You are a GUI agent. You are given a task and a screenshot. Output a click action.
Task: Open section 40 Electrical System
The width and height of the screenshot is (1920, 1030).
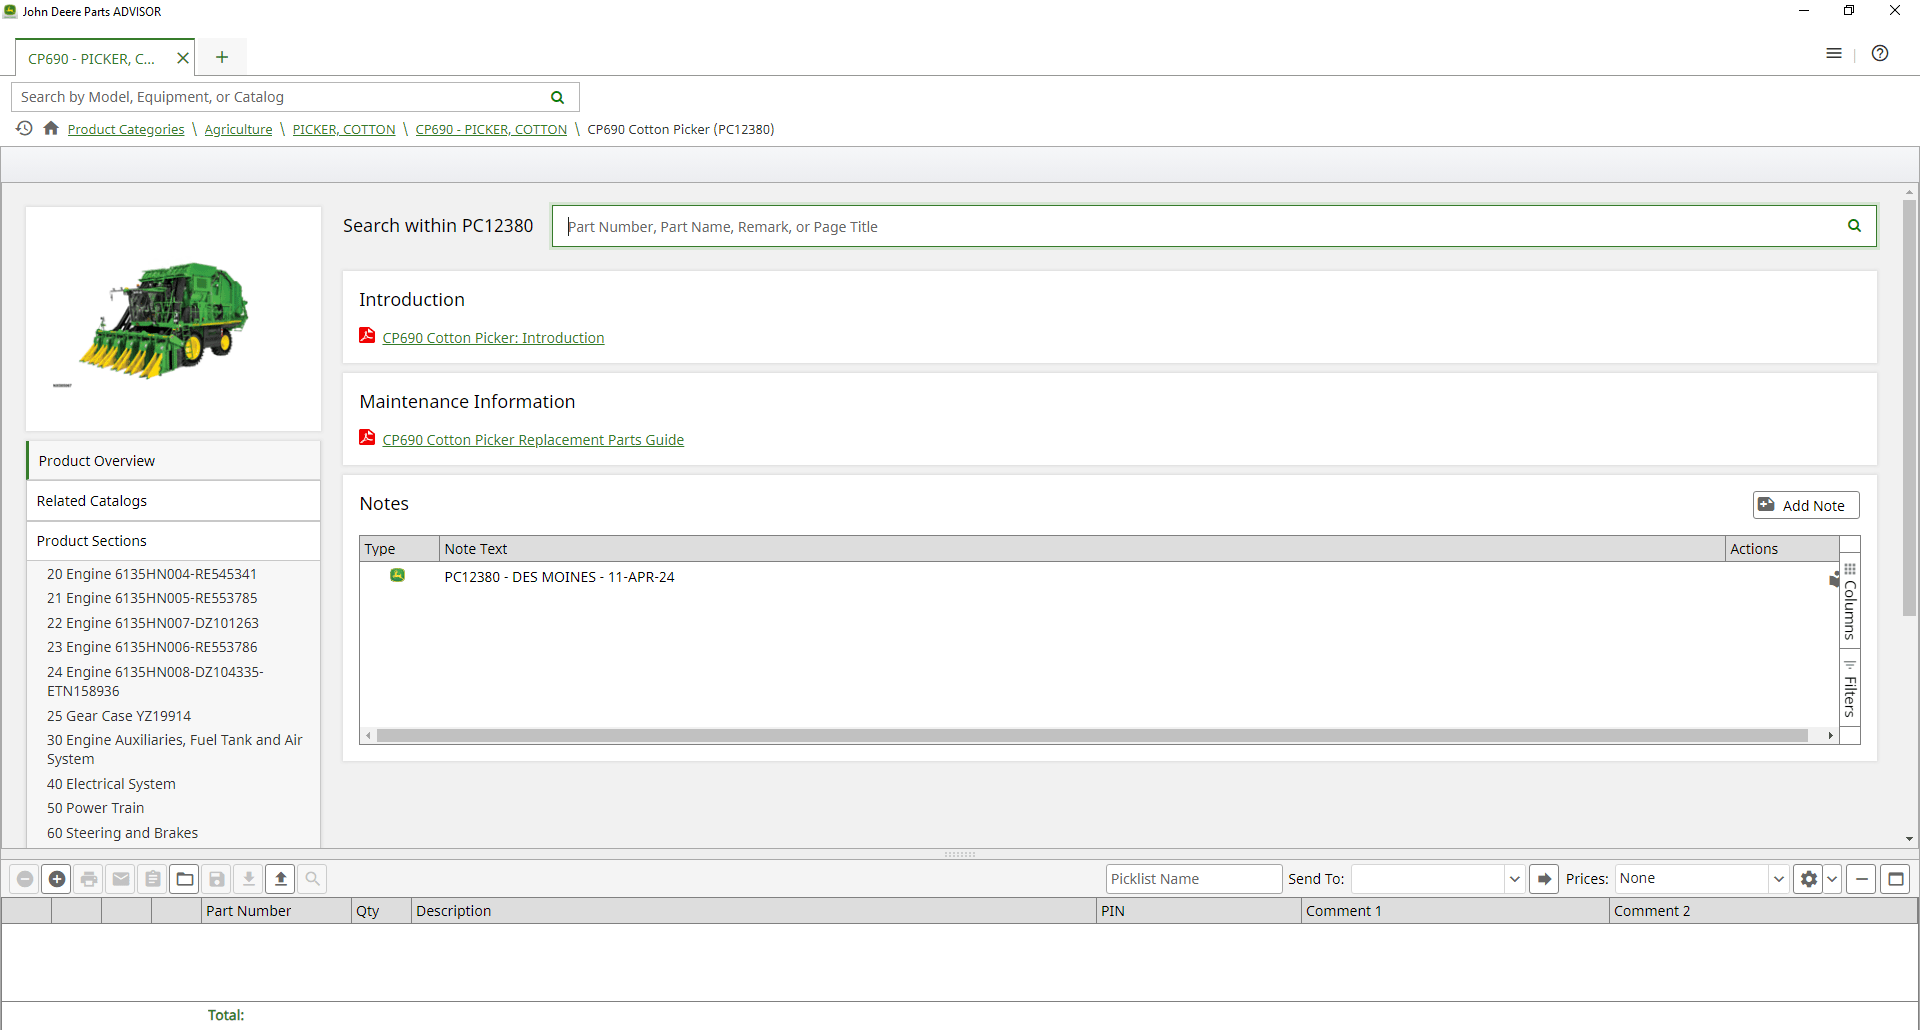tap(111, 784)
